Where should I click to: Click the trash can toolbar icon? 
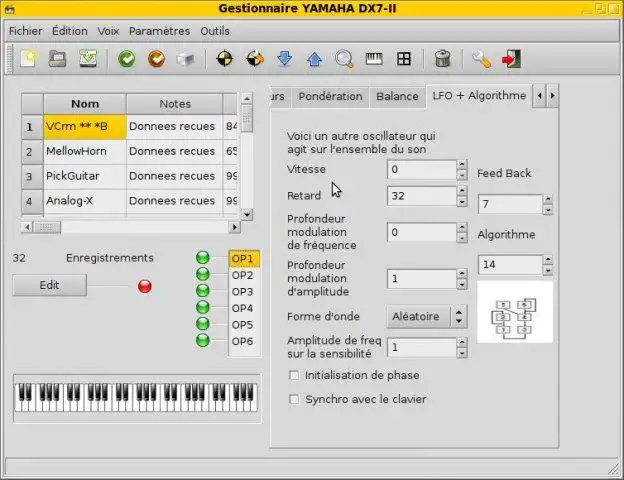coord(443,59)
